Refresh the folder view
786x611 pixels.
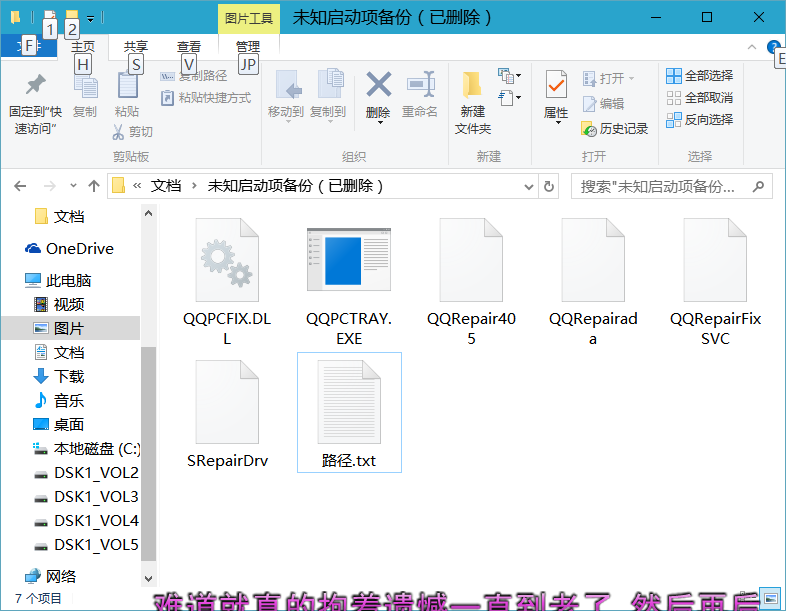coord(549,187)
